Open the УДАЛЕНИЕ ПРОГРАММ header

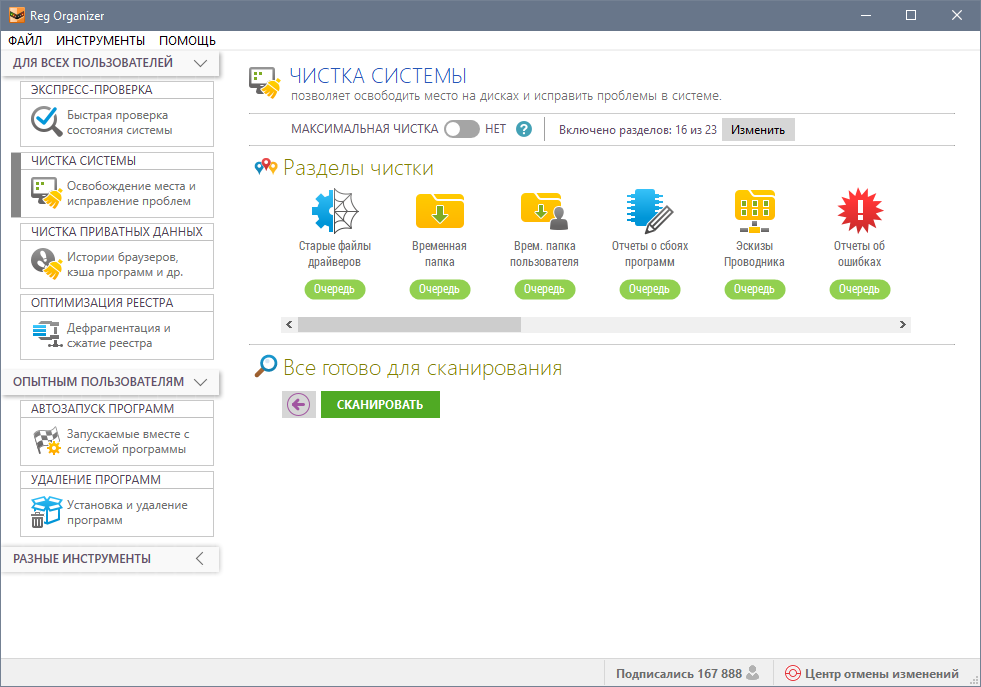[x=117, y=480]
